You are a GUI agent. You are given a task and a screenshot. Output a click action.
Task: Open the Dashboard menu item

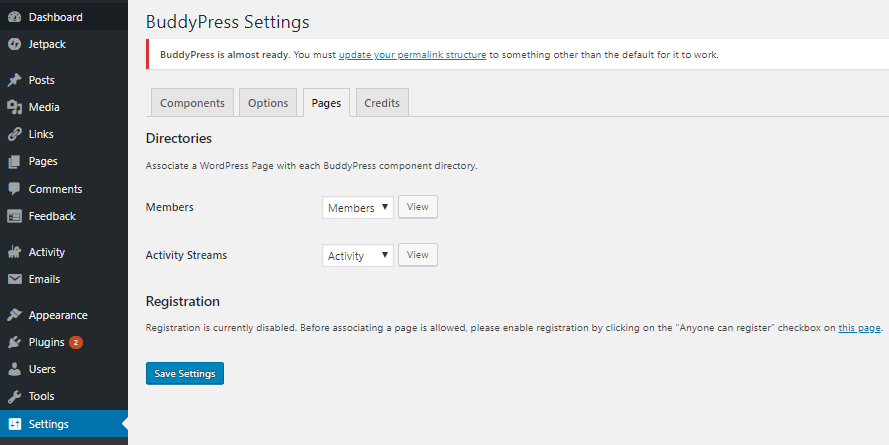click(x=56, y=17)
